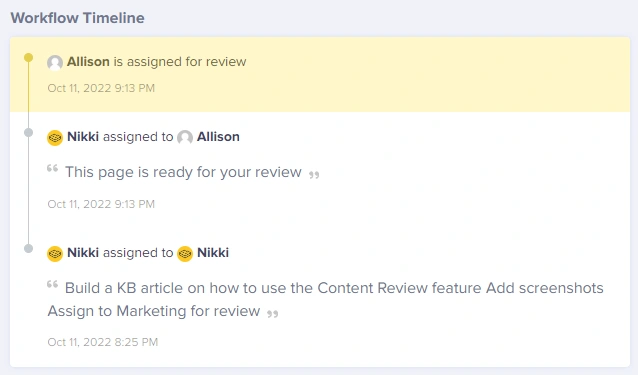Click the 'Build a KB article' comment text
The image size is (638, 375).
(x=326, y=299)
